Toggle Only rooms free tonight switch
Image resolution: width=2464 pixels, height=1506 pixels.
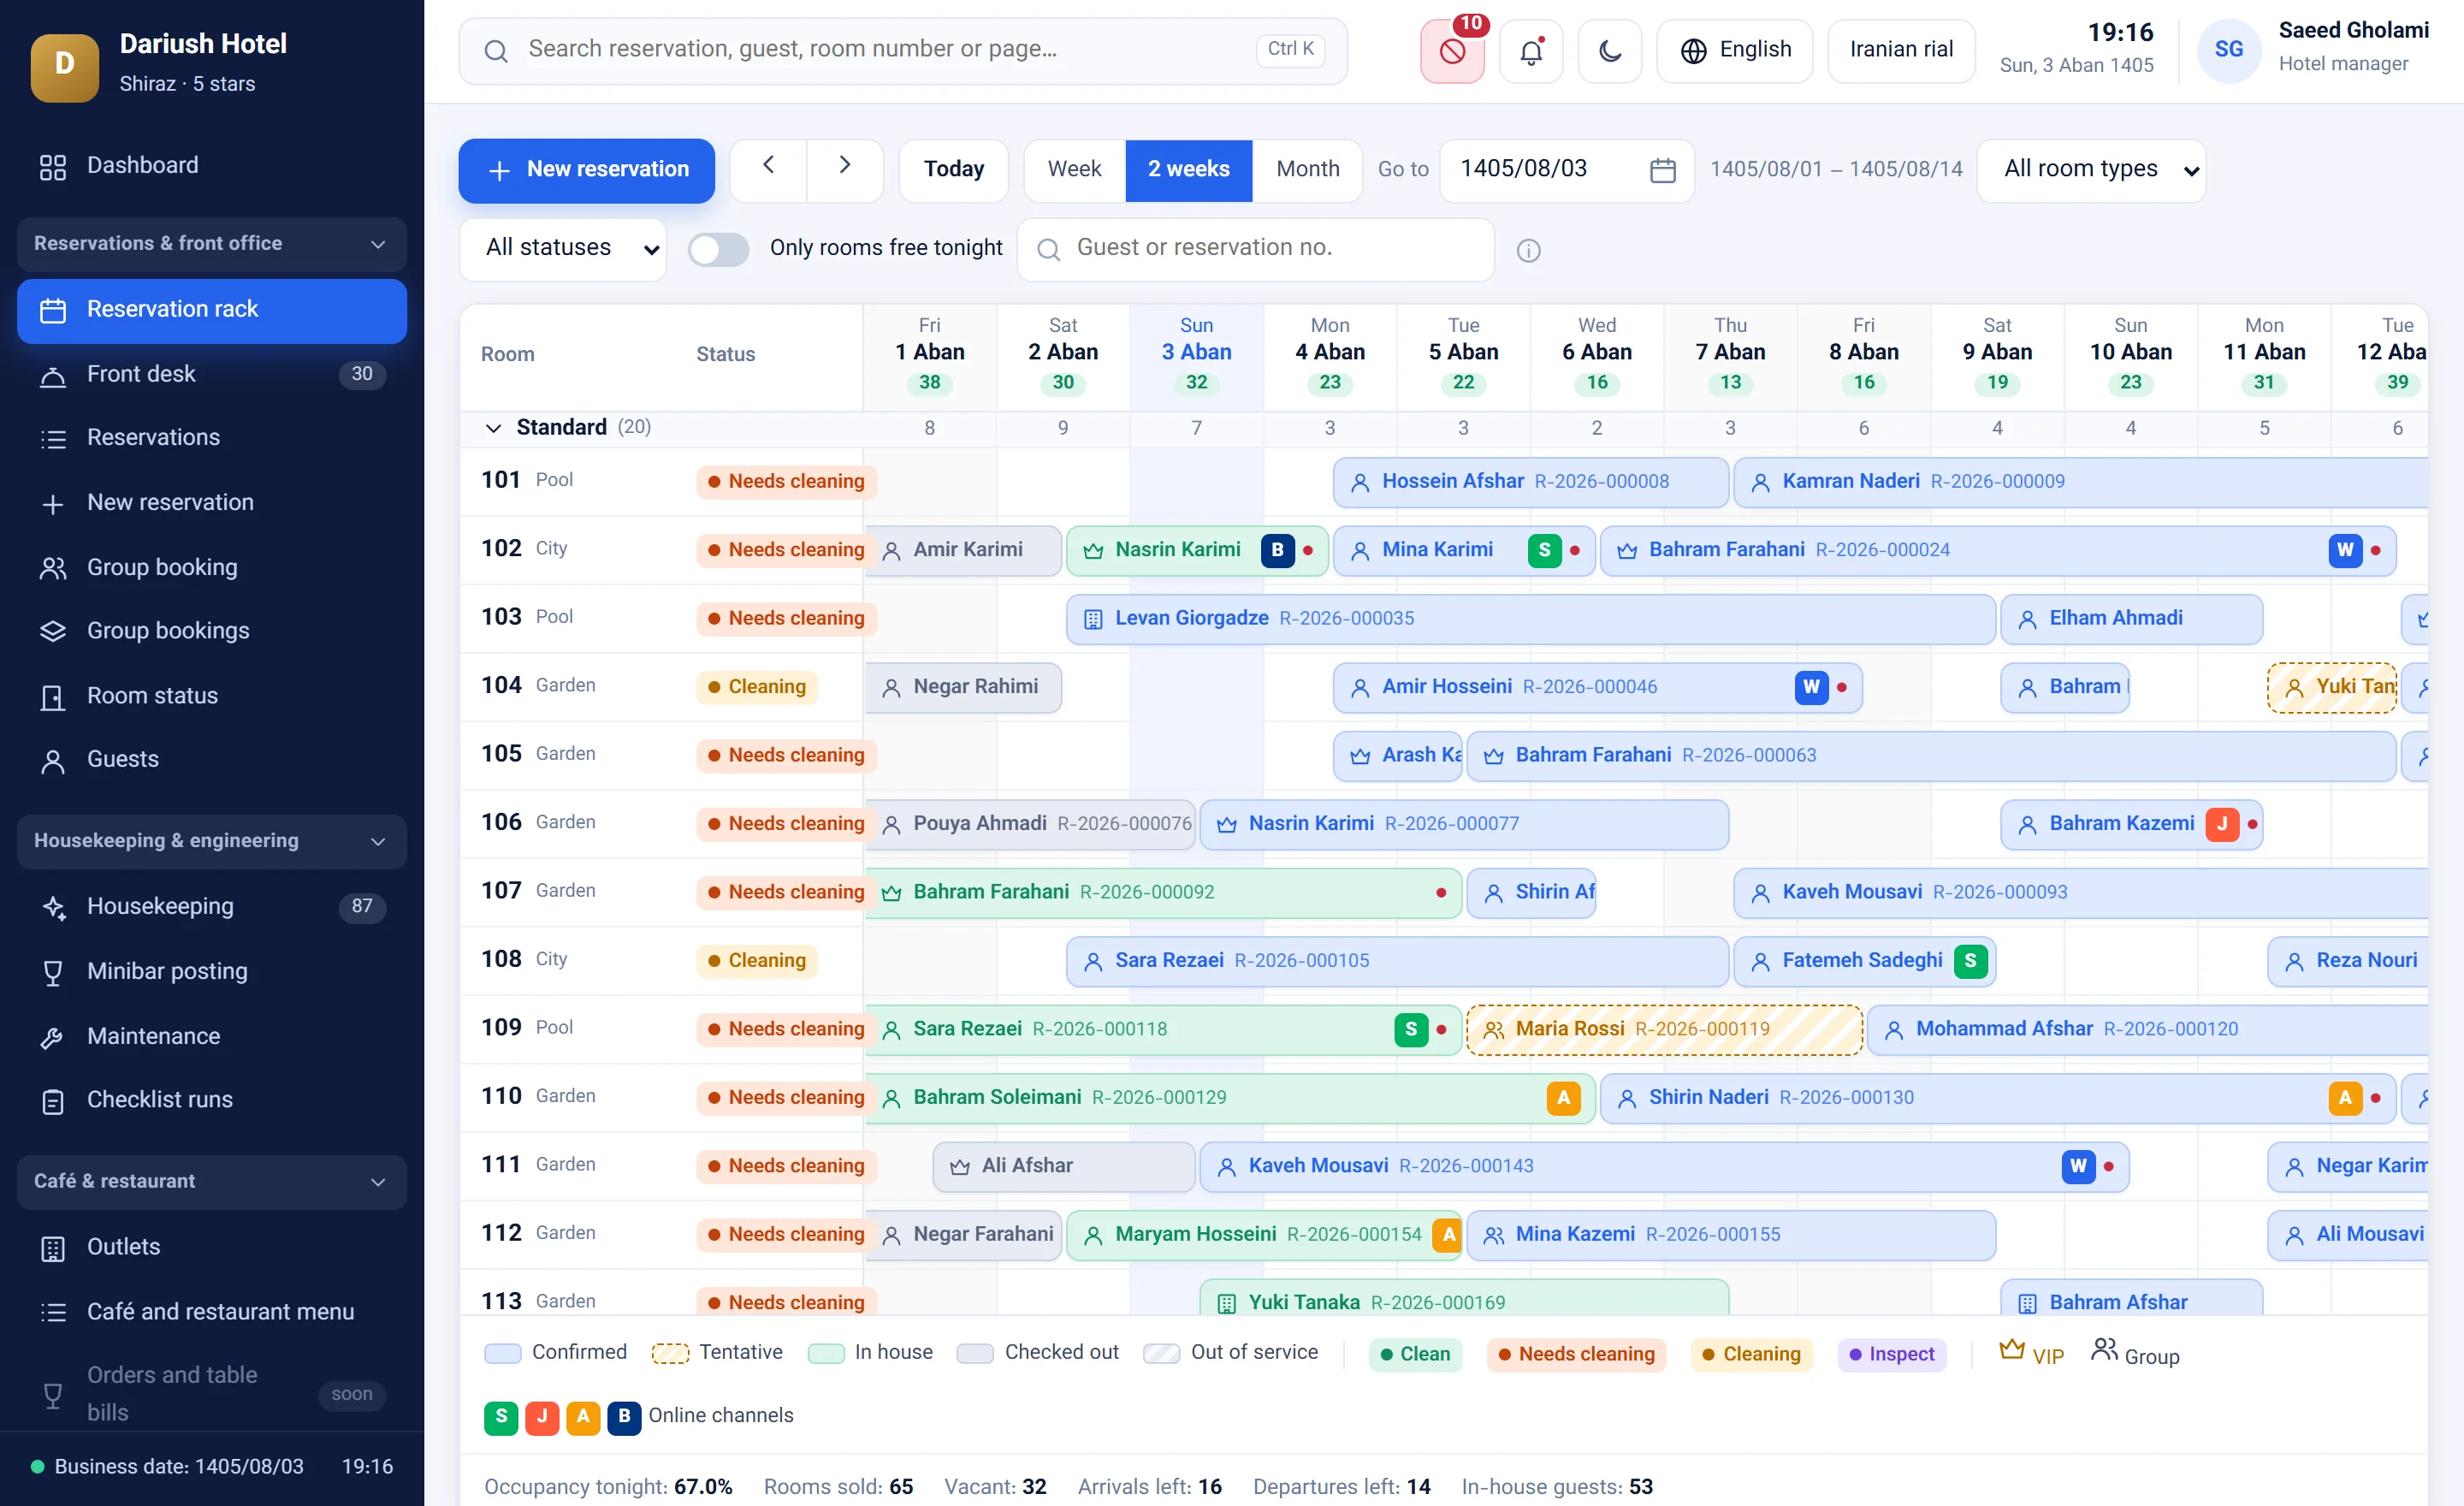(718, 249)
